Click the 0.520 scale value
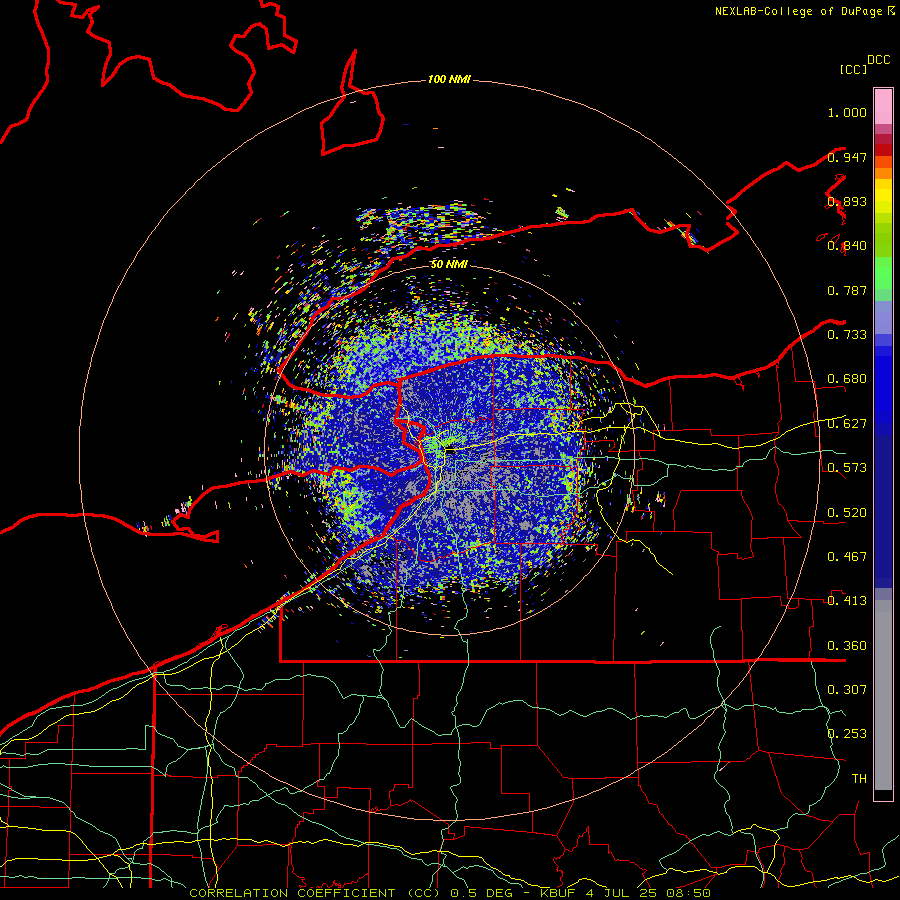900x900 pixels. click(x=847, y=513)
